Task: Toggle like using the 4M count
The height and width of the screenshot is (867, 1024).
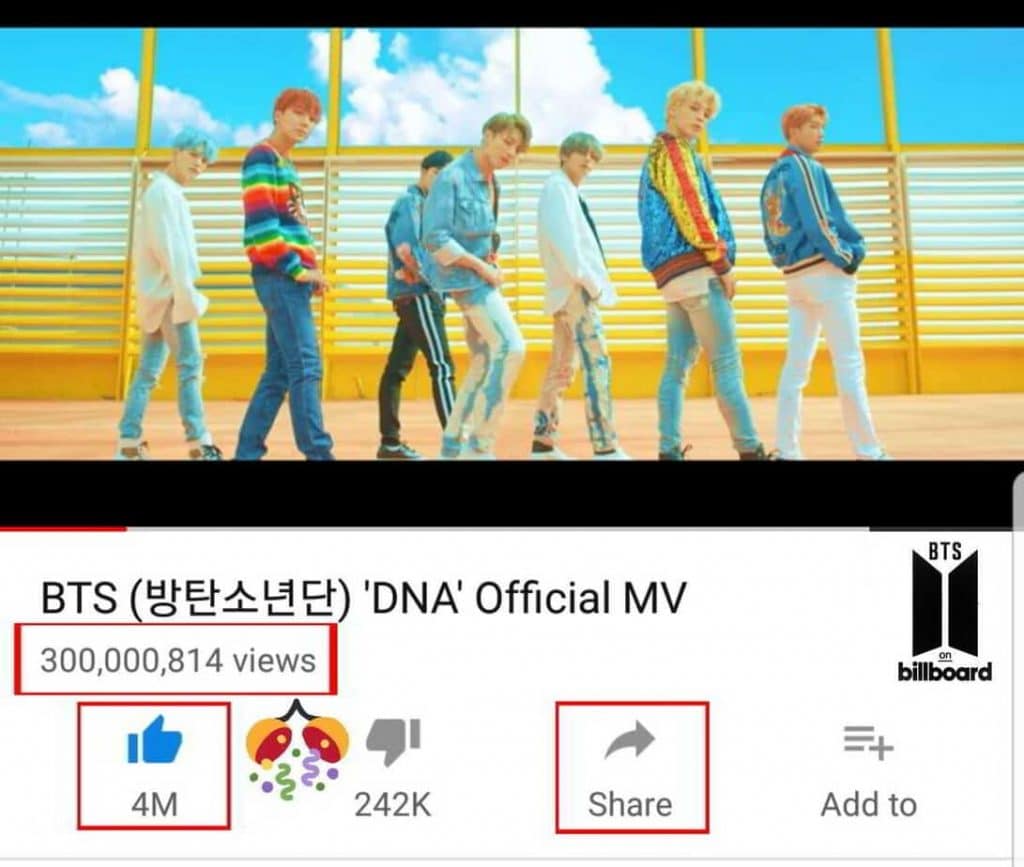Action: [155, 804]
